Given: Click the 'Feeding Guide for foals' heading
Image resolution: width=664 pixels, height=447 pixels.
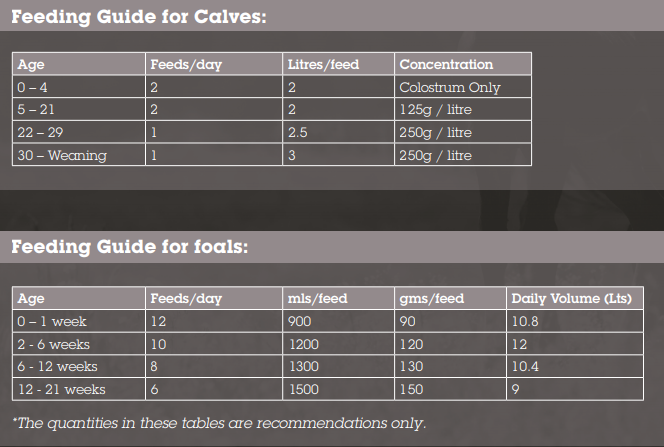Looking at the screenshot, I should click(130, 247).
